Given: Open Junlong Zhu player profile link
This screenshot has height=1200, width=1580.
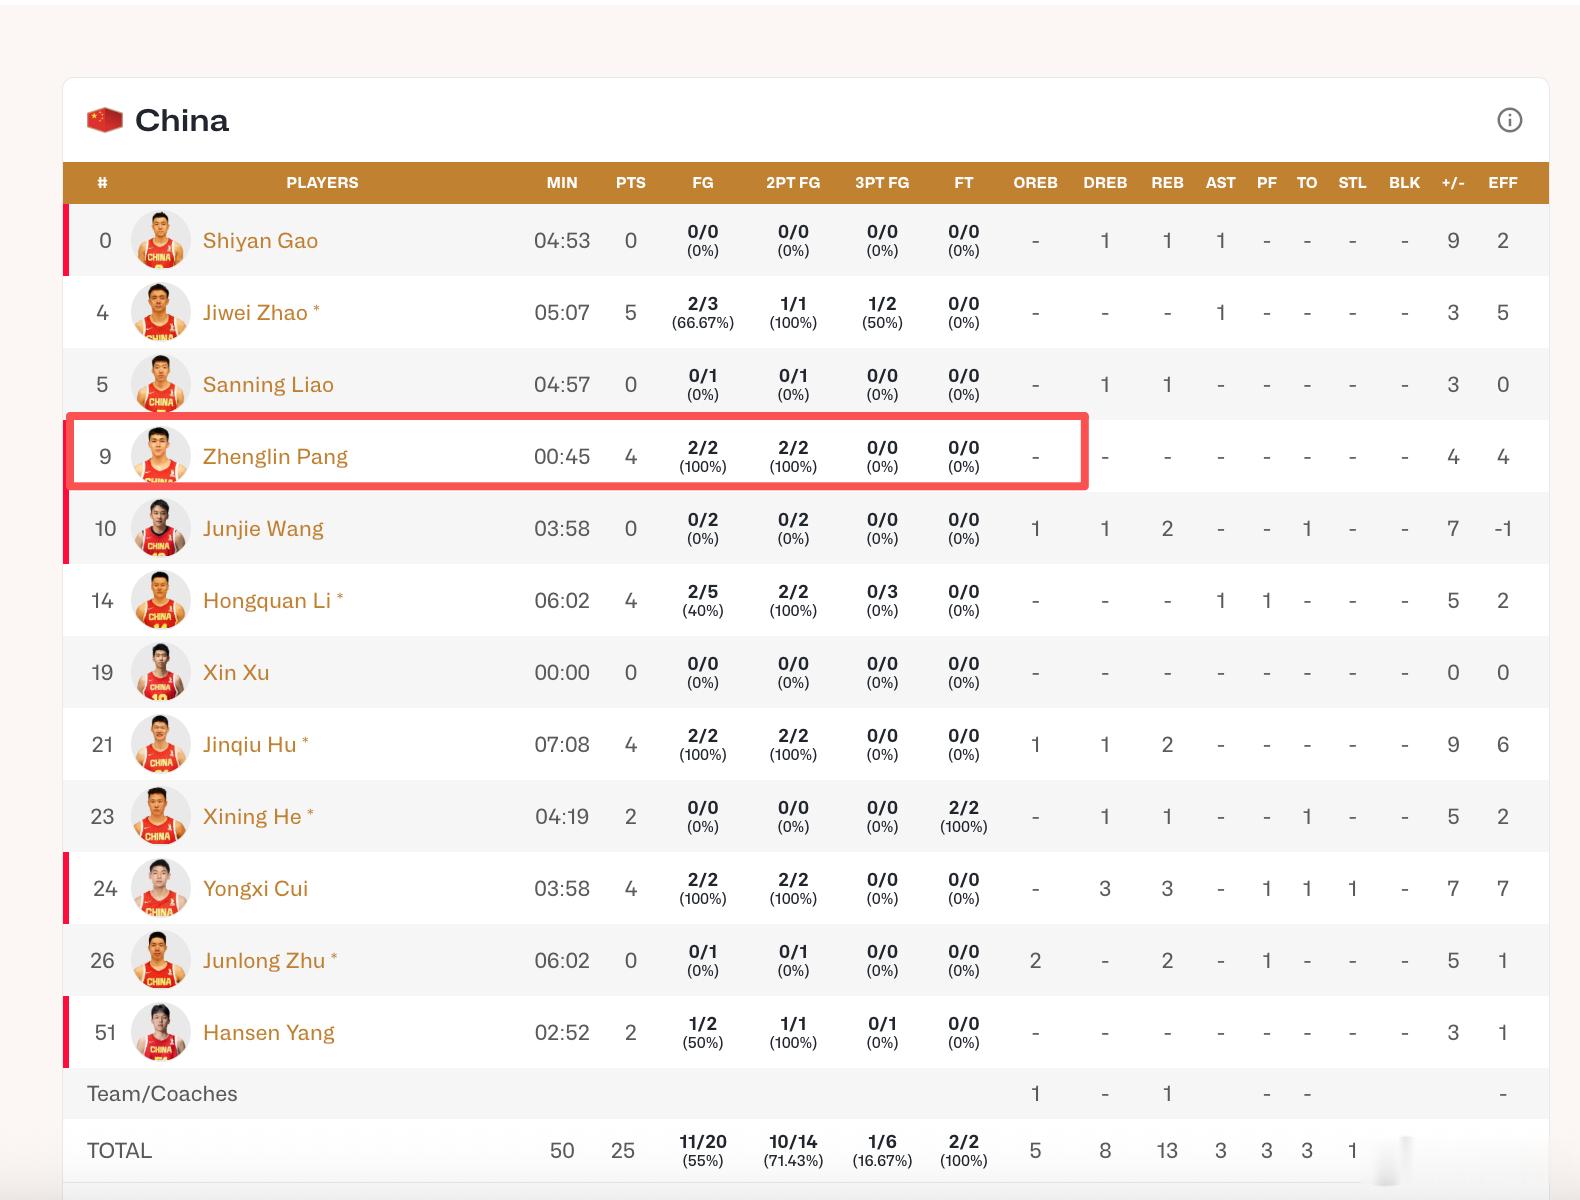Looking at the screenshot, I should coord(264,960).
